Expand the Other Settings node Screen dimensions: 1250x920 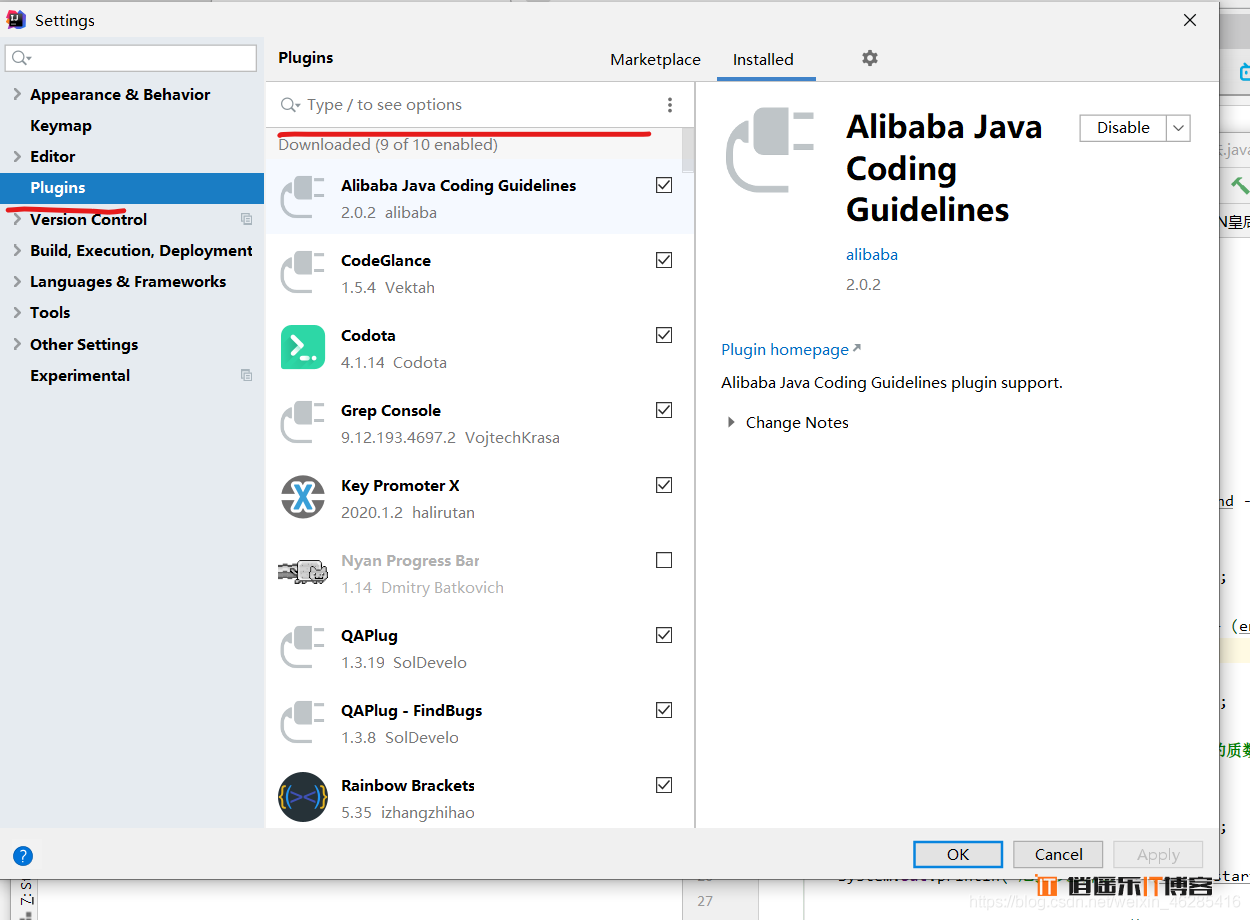pos(17,344)
